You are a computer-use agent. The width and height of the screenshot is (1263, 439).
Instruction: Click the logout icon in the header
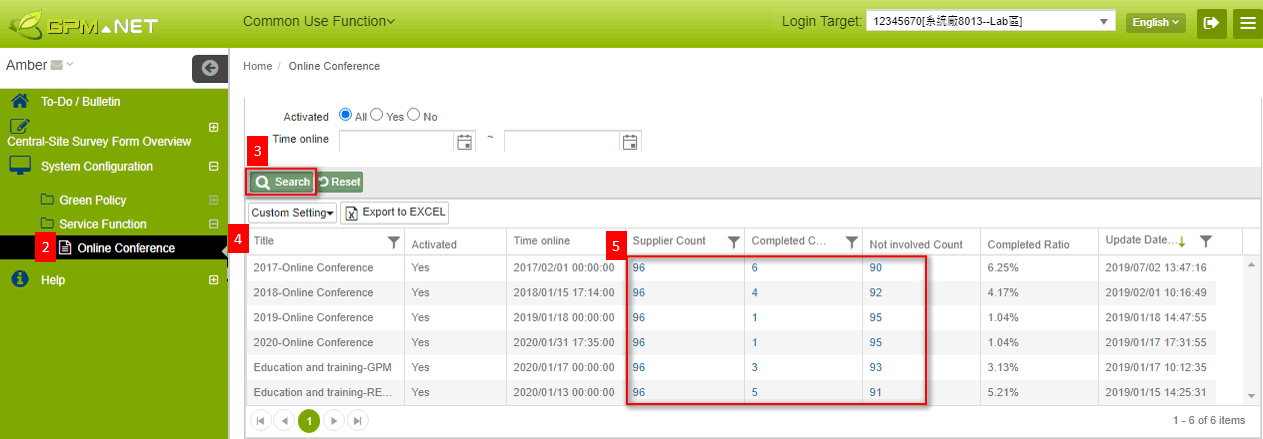coord(1211,22)
